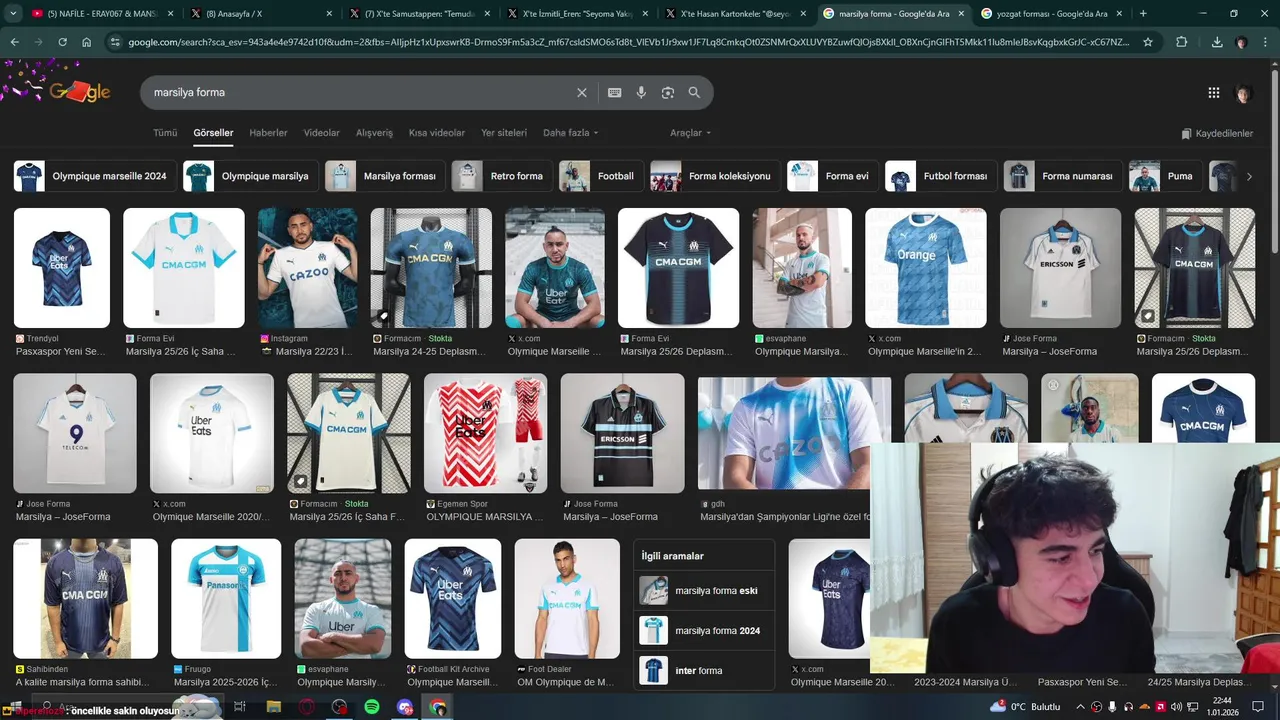Click the Chrome address bar URL
The height and width of the screenshot is (720, 1280).
pos(628,42)
